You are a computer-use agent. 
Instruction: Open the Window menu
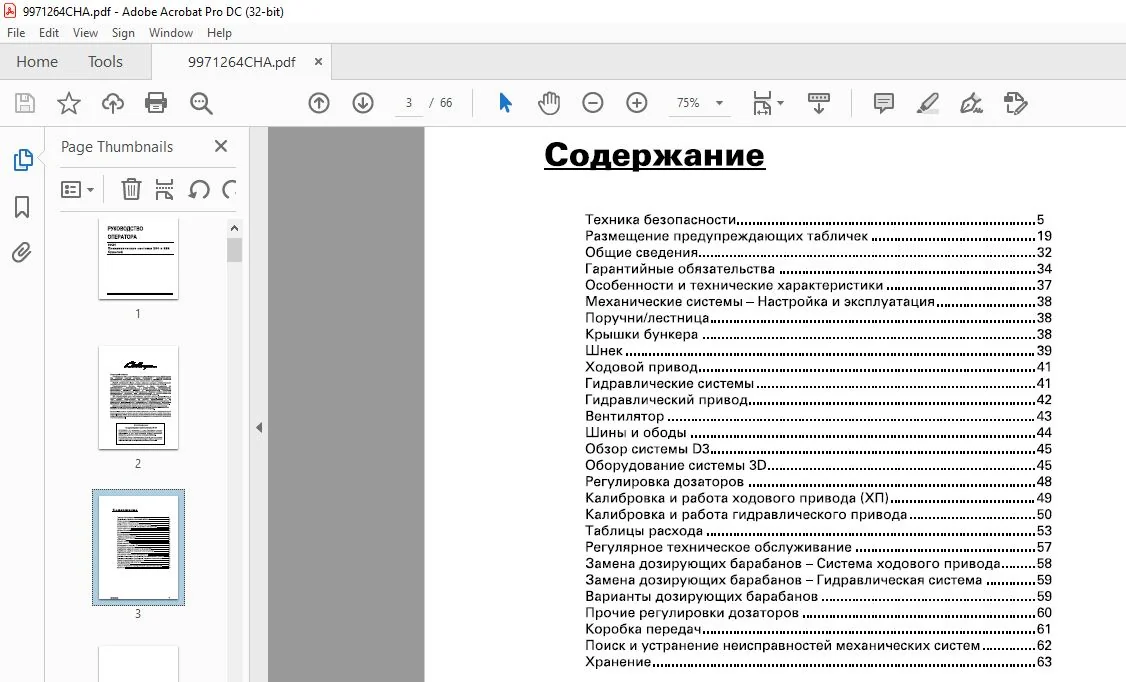click(171, 32)
